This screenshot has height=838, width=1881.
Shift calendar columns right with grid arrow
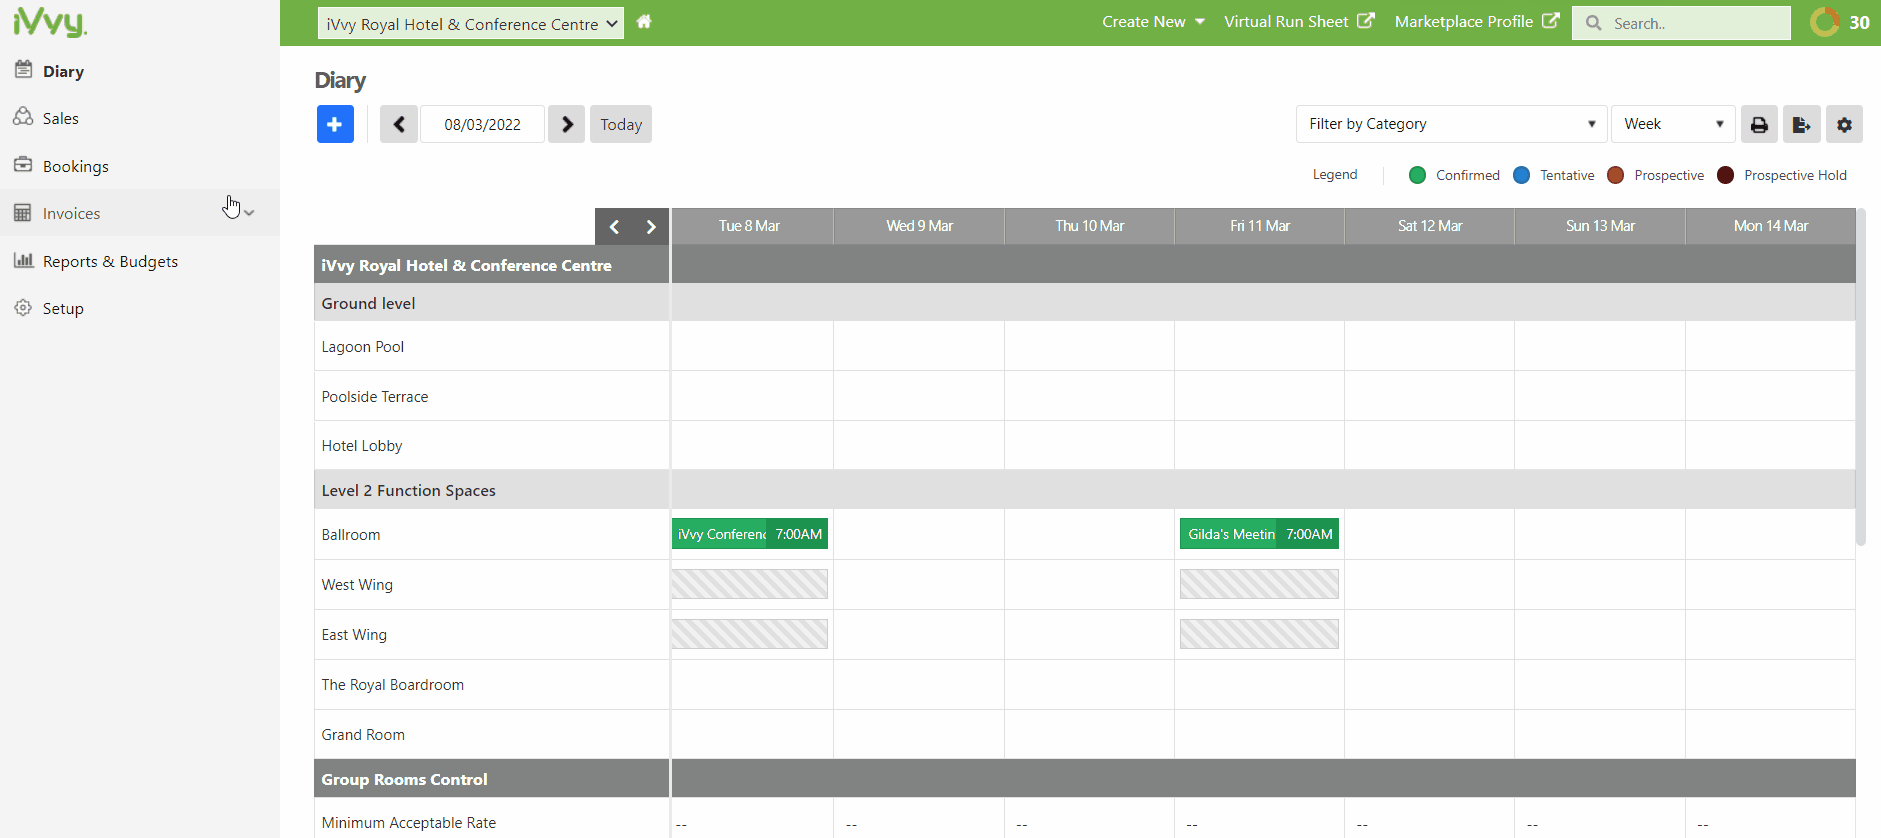651,227
